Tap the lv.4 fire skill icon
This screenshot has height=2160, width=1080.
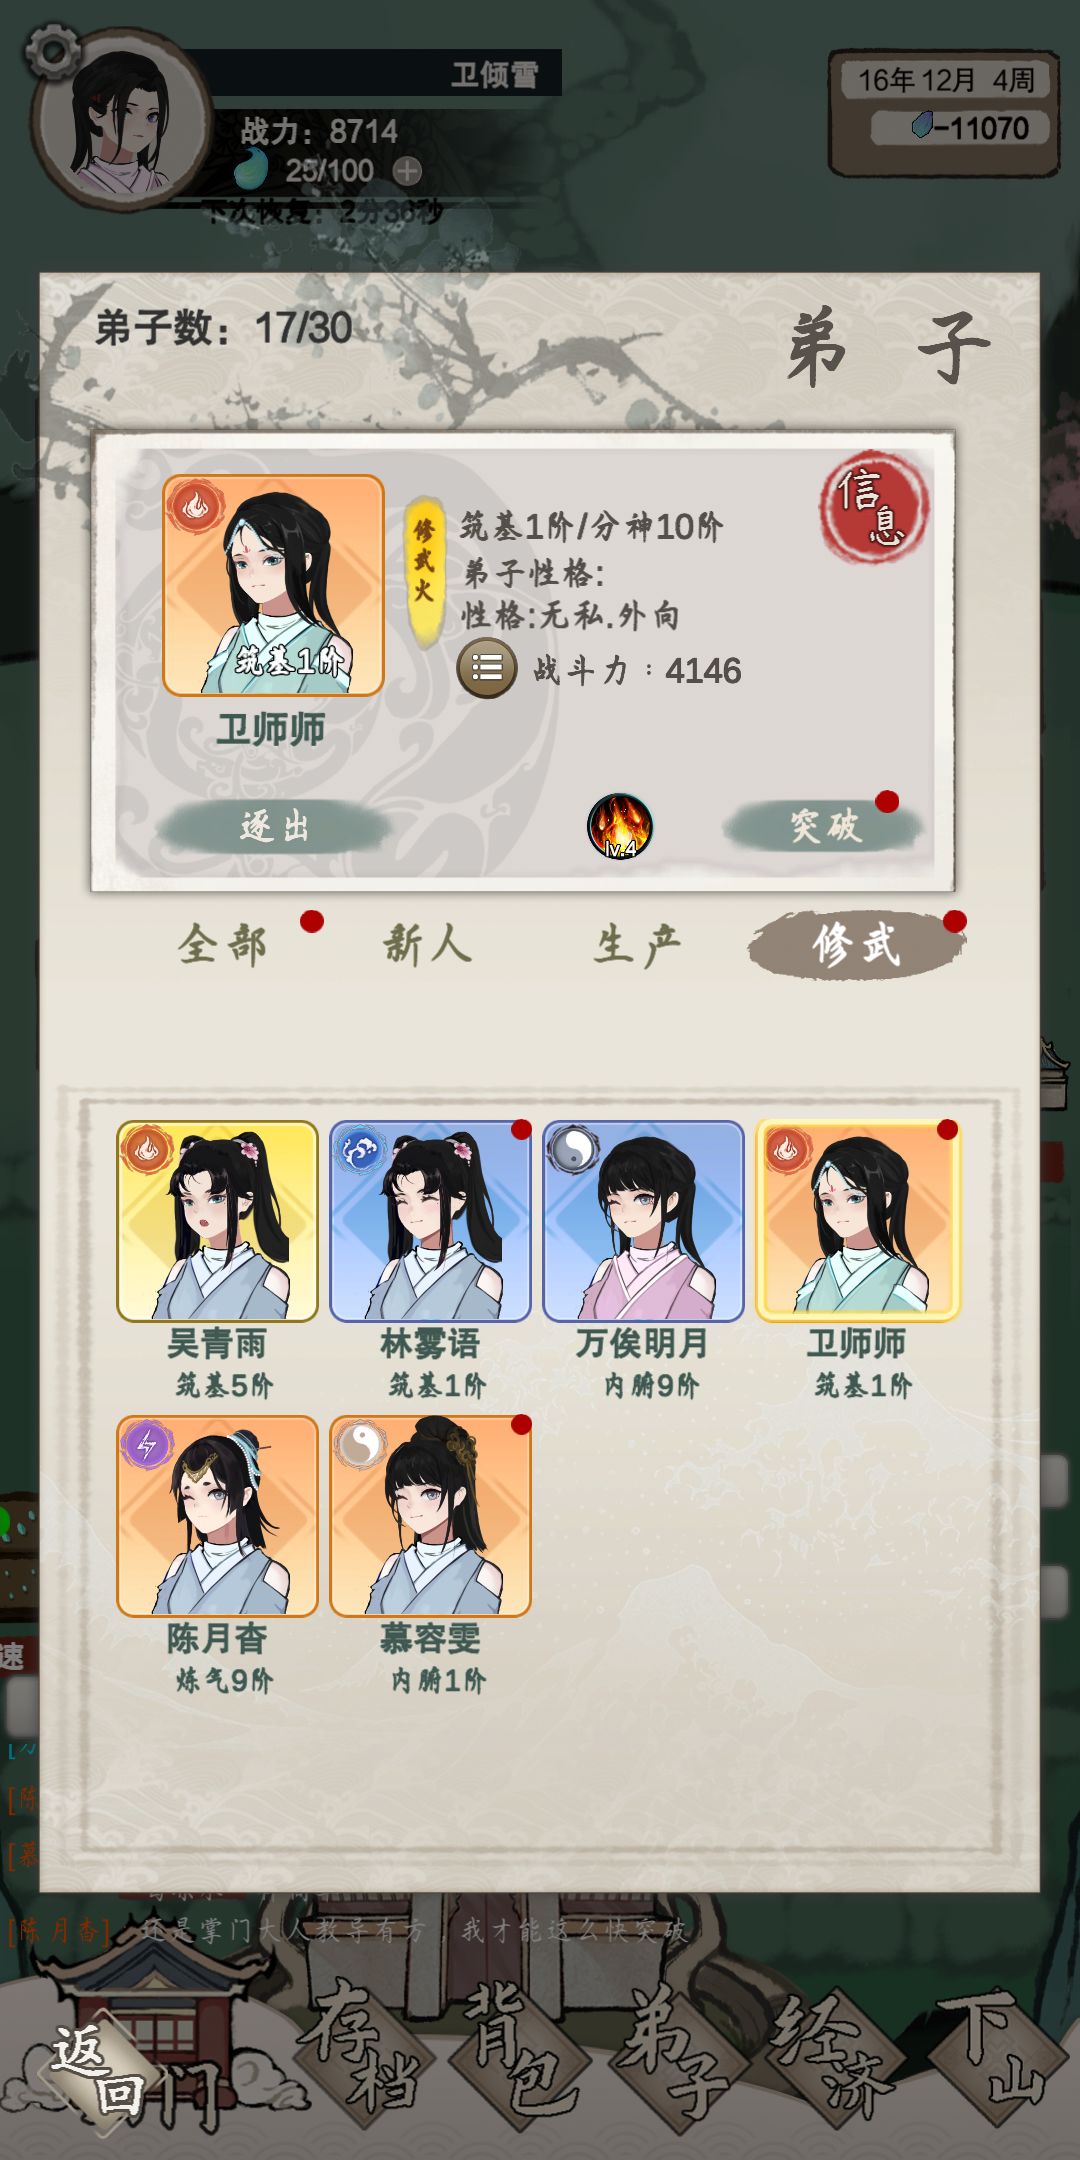pos(620,827)
